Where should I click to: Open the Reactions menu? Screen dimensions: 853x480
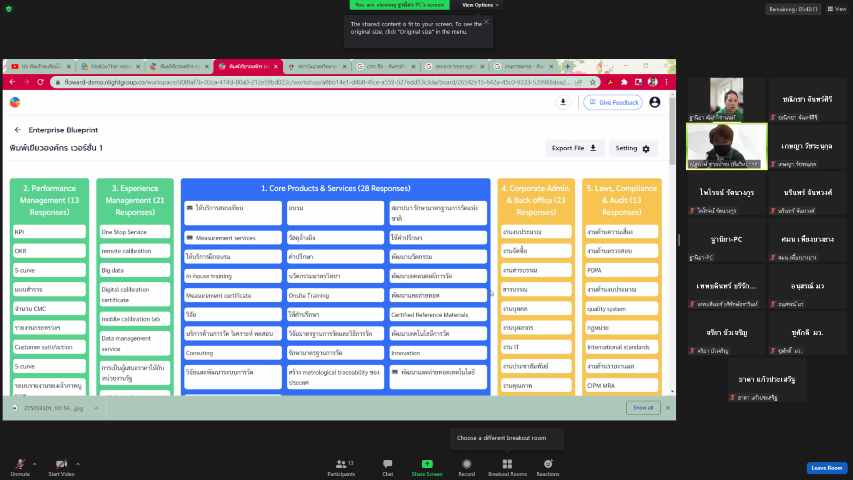pos(548,464)
